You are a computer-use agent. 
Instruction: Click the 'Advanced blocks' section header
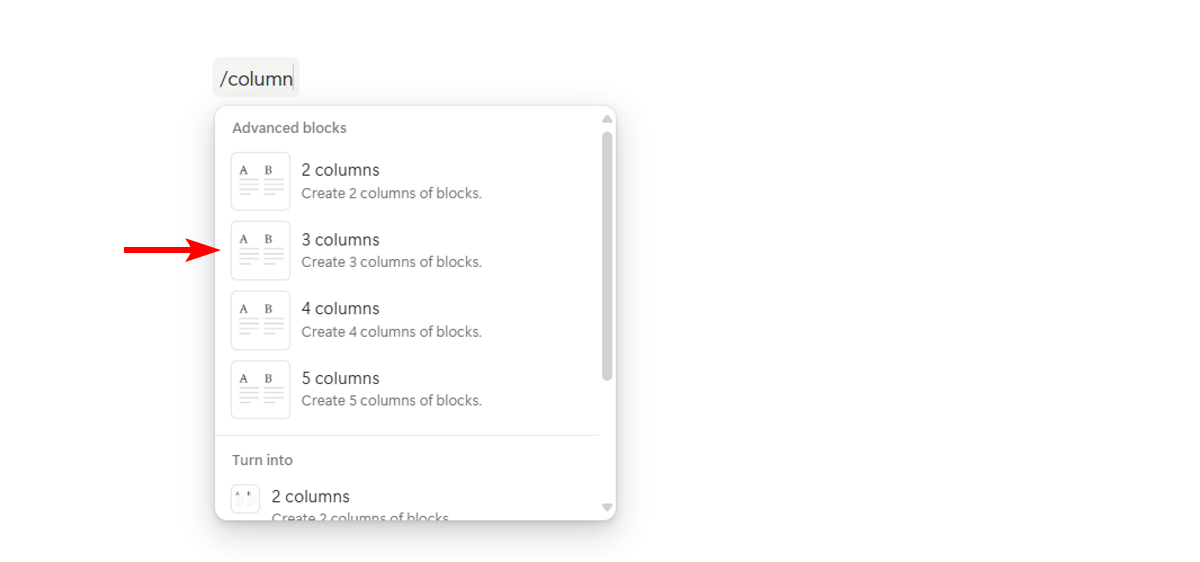pos(289,128)
